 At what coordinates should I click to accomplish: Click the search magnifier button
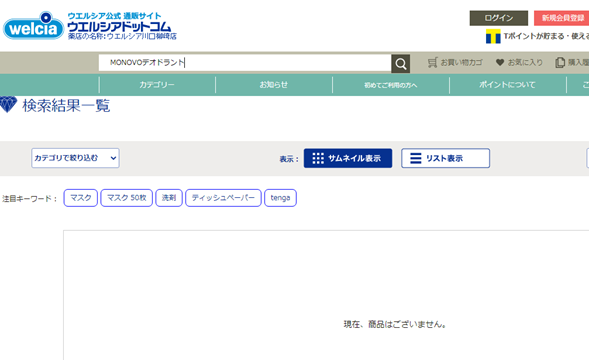click(x=400, y=64)
